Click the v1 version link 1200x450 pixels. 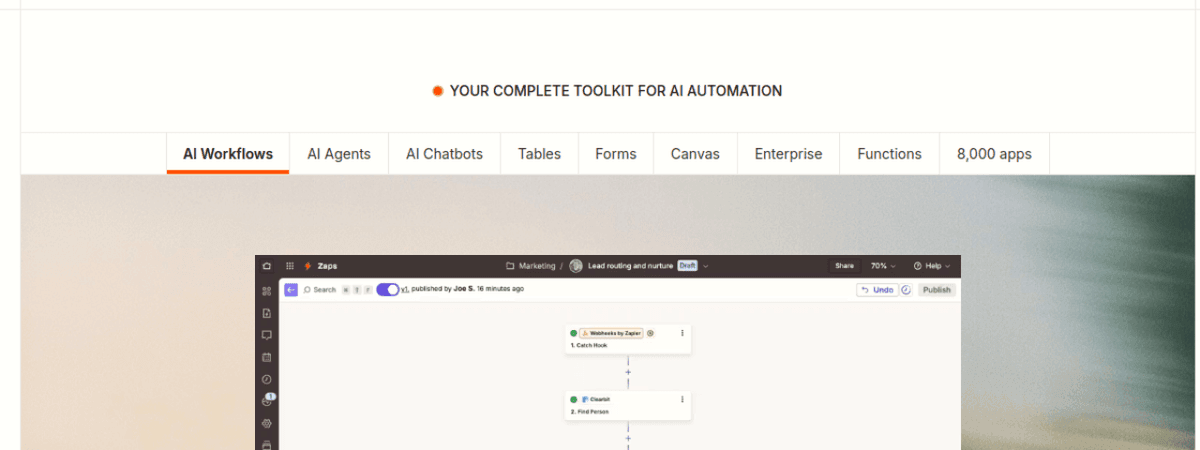click(405, 289)
